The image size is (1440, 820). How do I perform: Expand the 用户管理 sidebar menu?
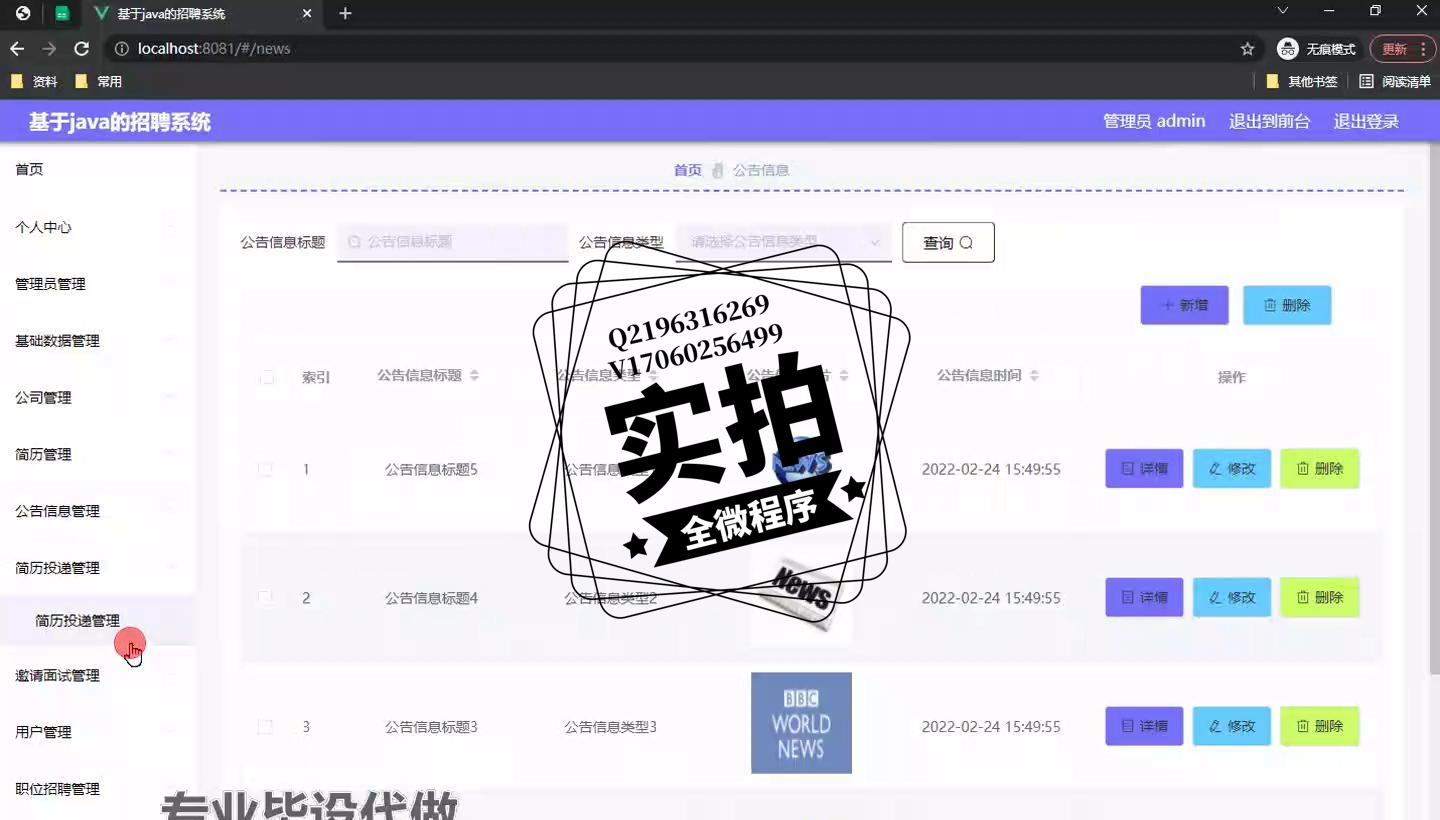pyautogui.click(x=97, y=732)
